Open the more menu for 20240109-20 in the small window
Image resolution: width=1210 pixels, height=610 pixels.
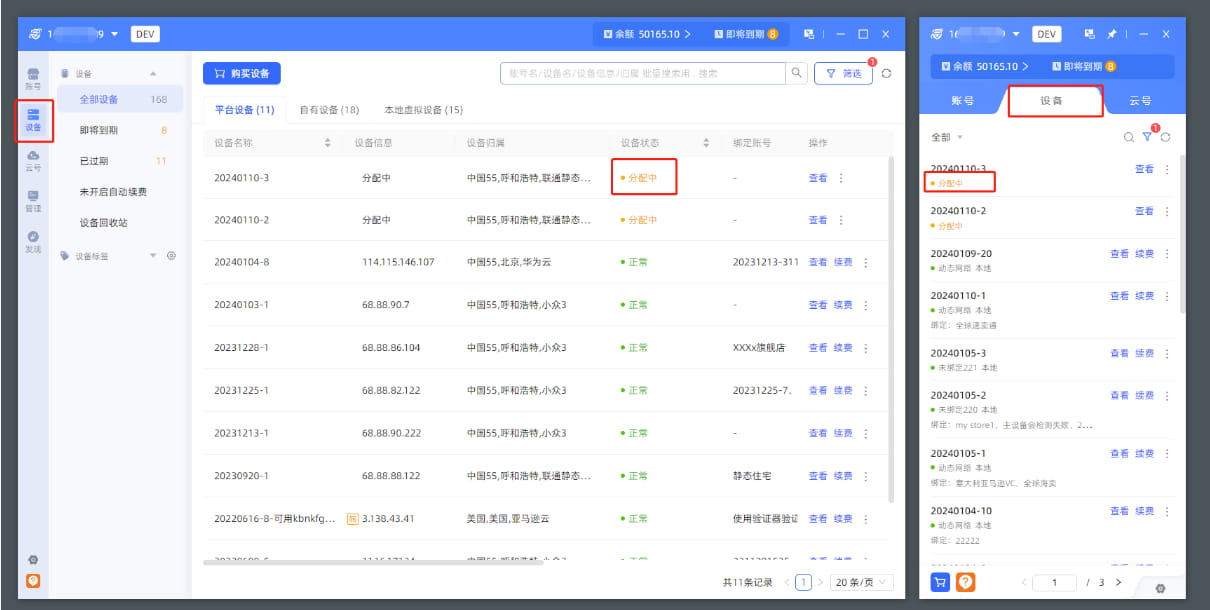click(1166, 254)
